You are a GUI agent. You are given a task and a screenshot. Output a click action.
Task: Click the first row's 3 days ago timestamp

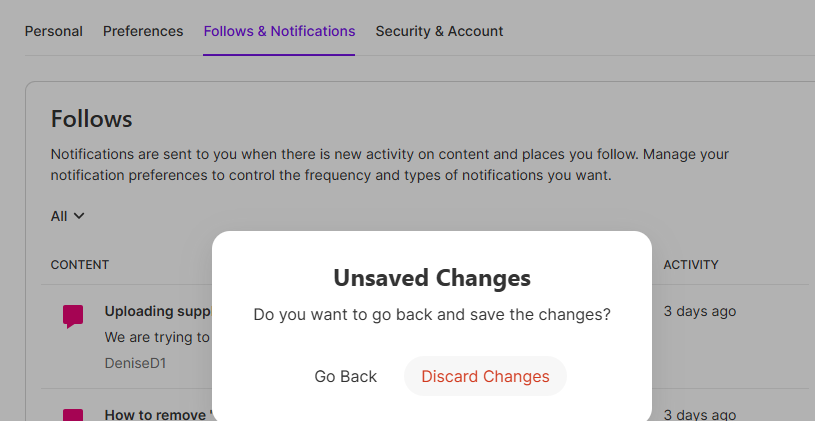tap(700, 311)
